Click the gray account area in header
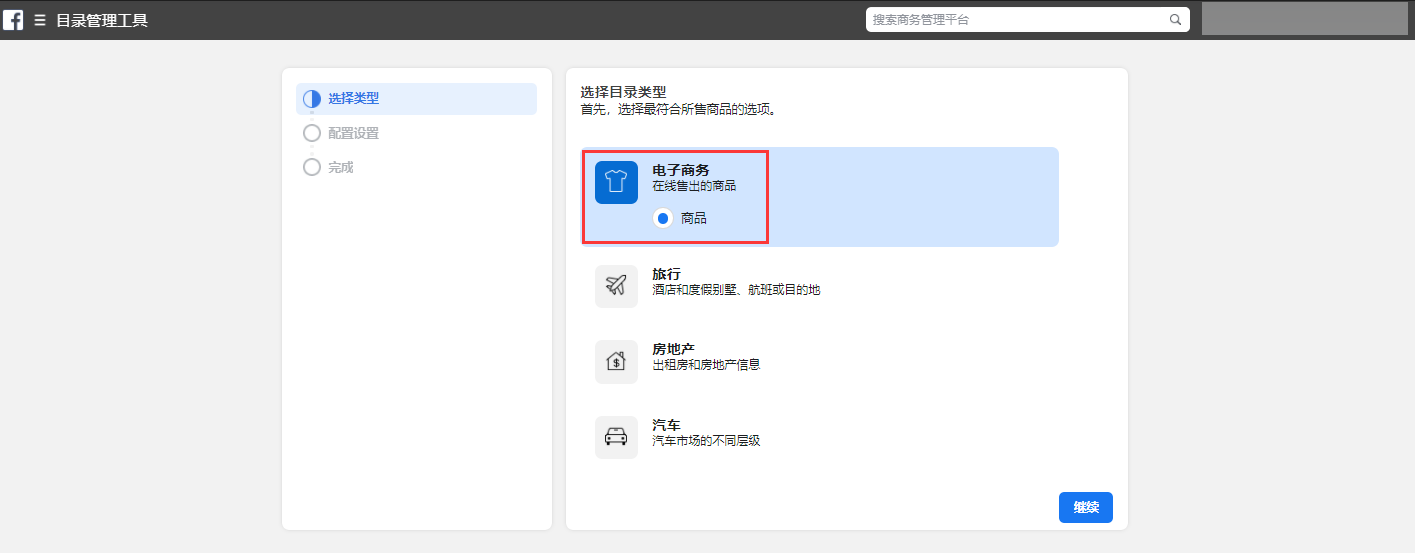 pyautogui.click(x=1305, y=19)
